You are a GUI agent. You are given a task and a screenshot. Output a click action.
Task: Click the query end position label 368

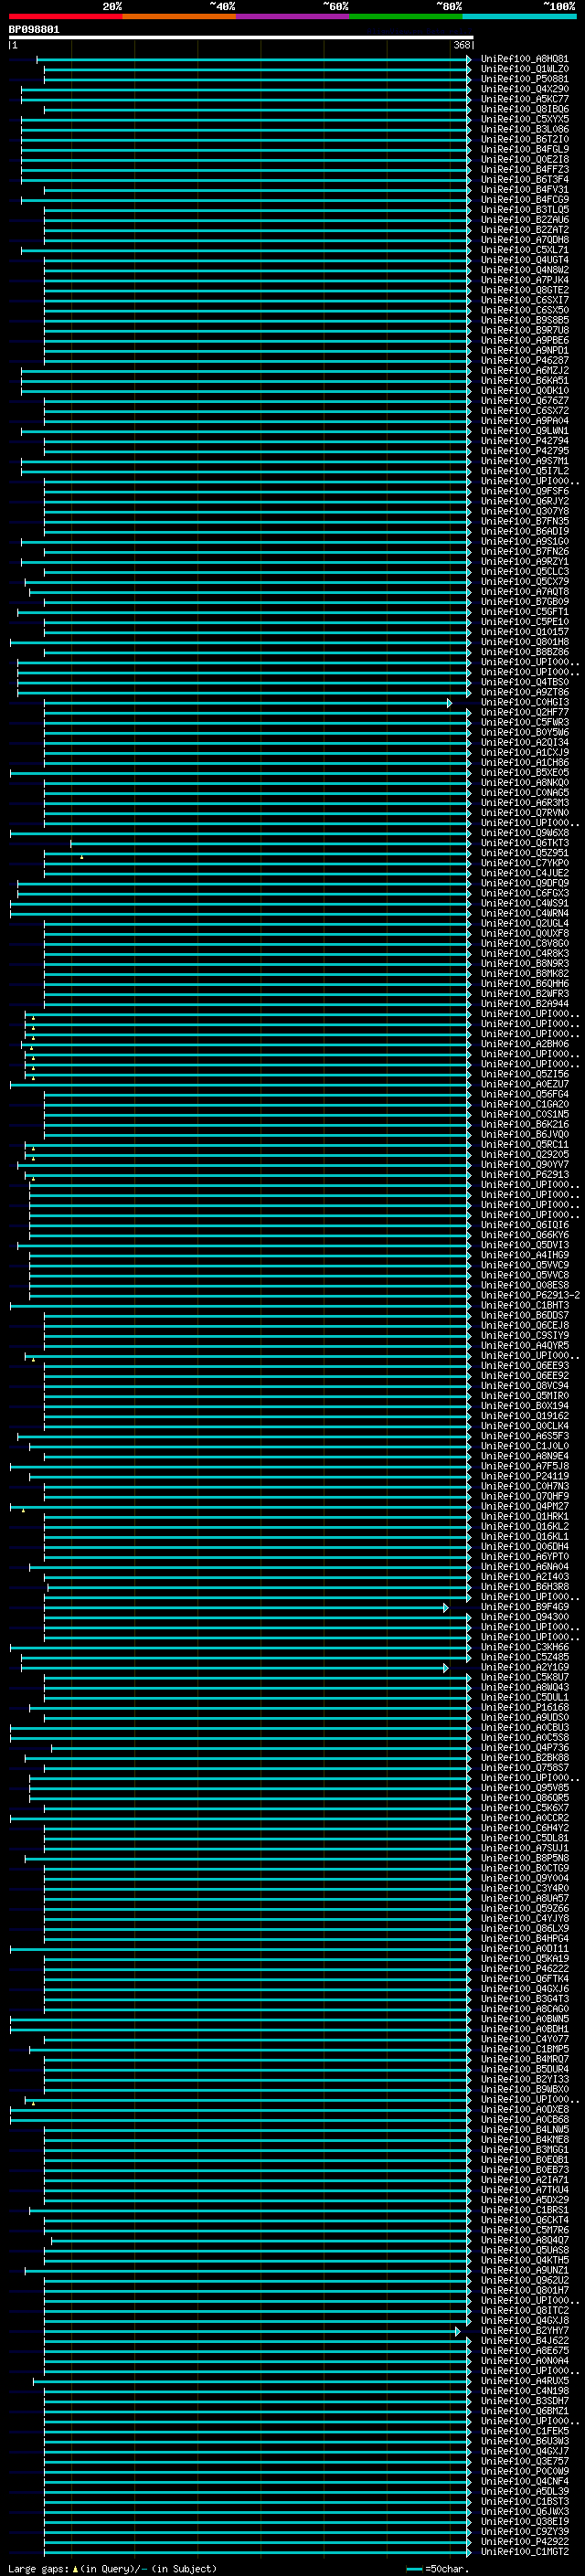pos(461,45)
